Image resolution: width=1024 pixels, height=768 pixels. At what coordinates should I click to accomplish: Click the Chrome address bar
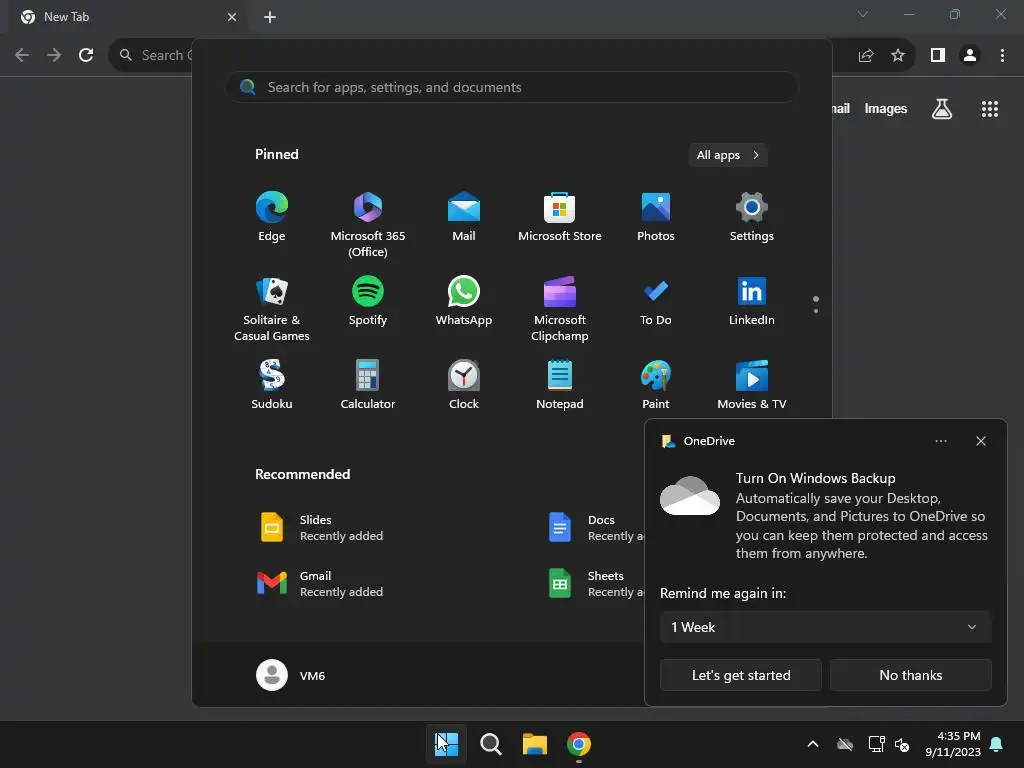coord(153,55)
